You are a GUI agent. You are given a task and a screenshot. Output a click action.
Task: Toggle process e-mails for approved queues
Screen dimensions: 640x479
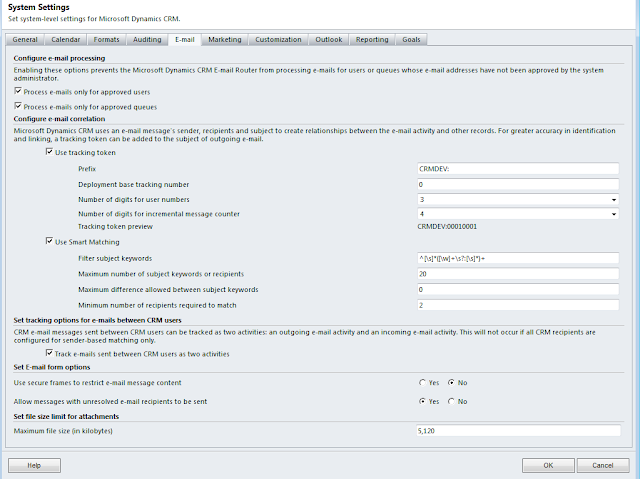[x=19, y=106]
